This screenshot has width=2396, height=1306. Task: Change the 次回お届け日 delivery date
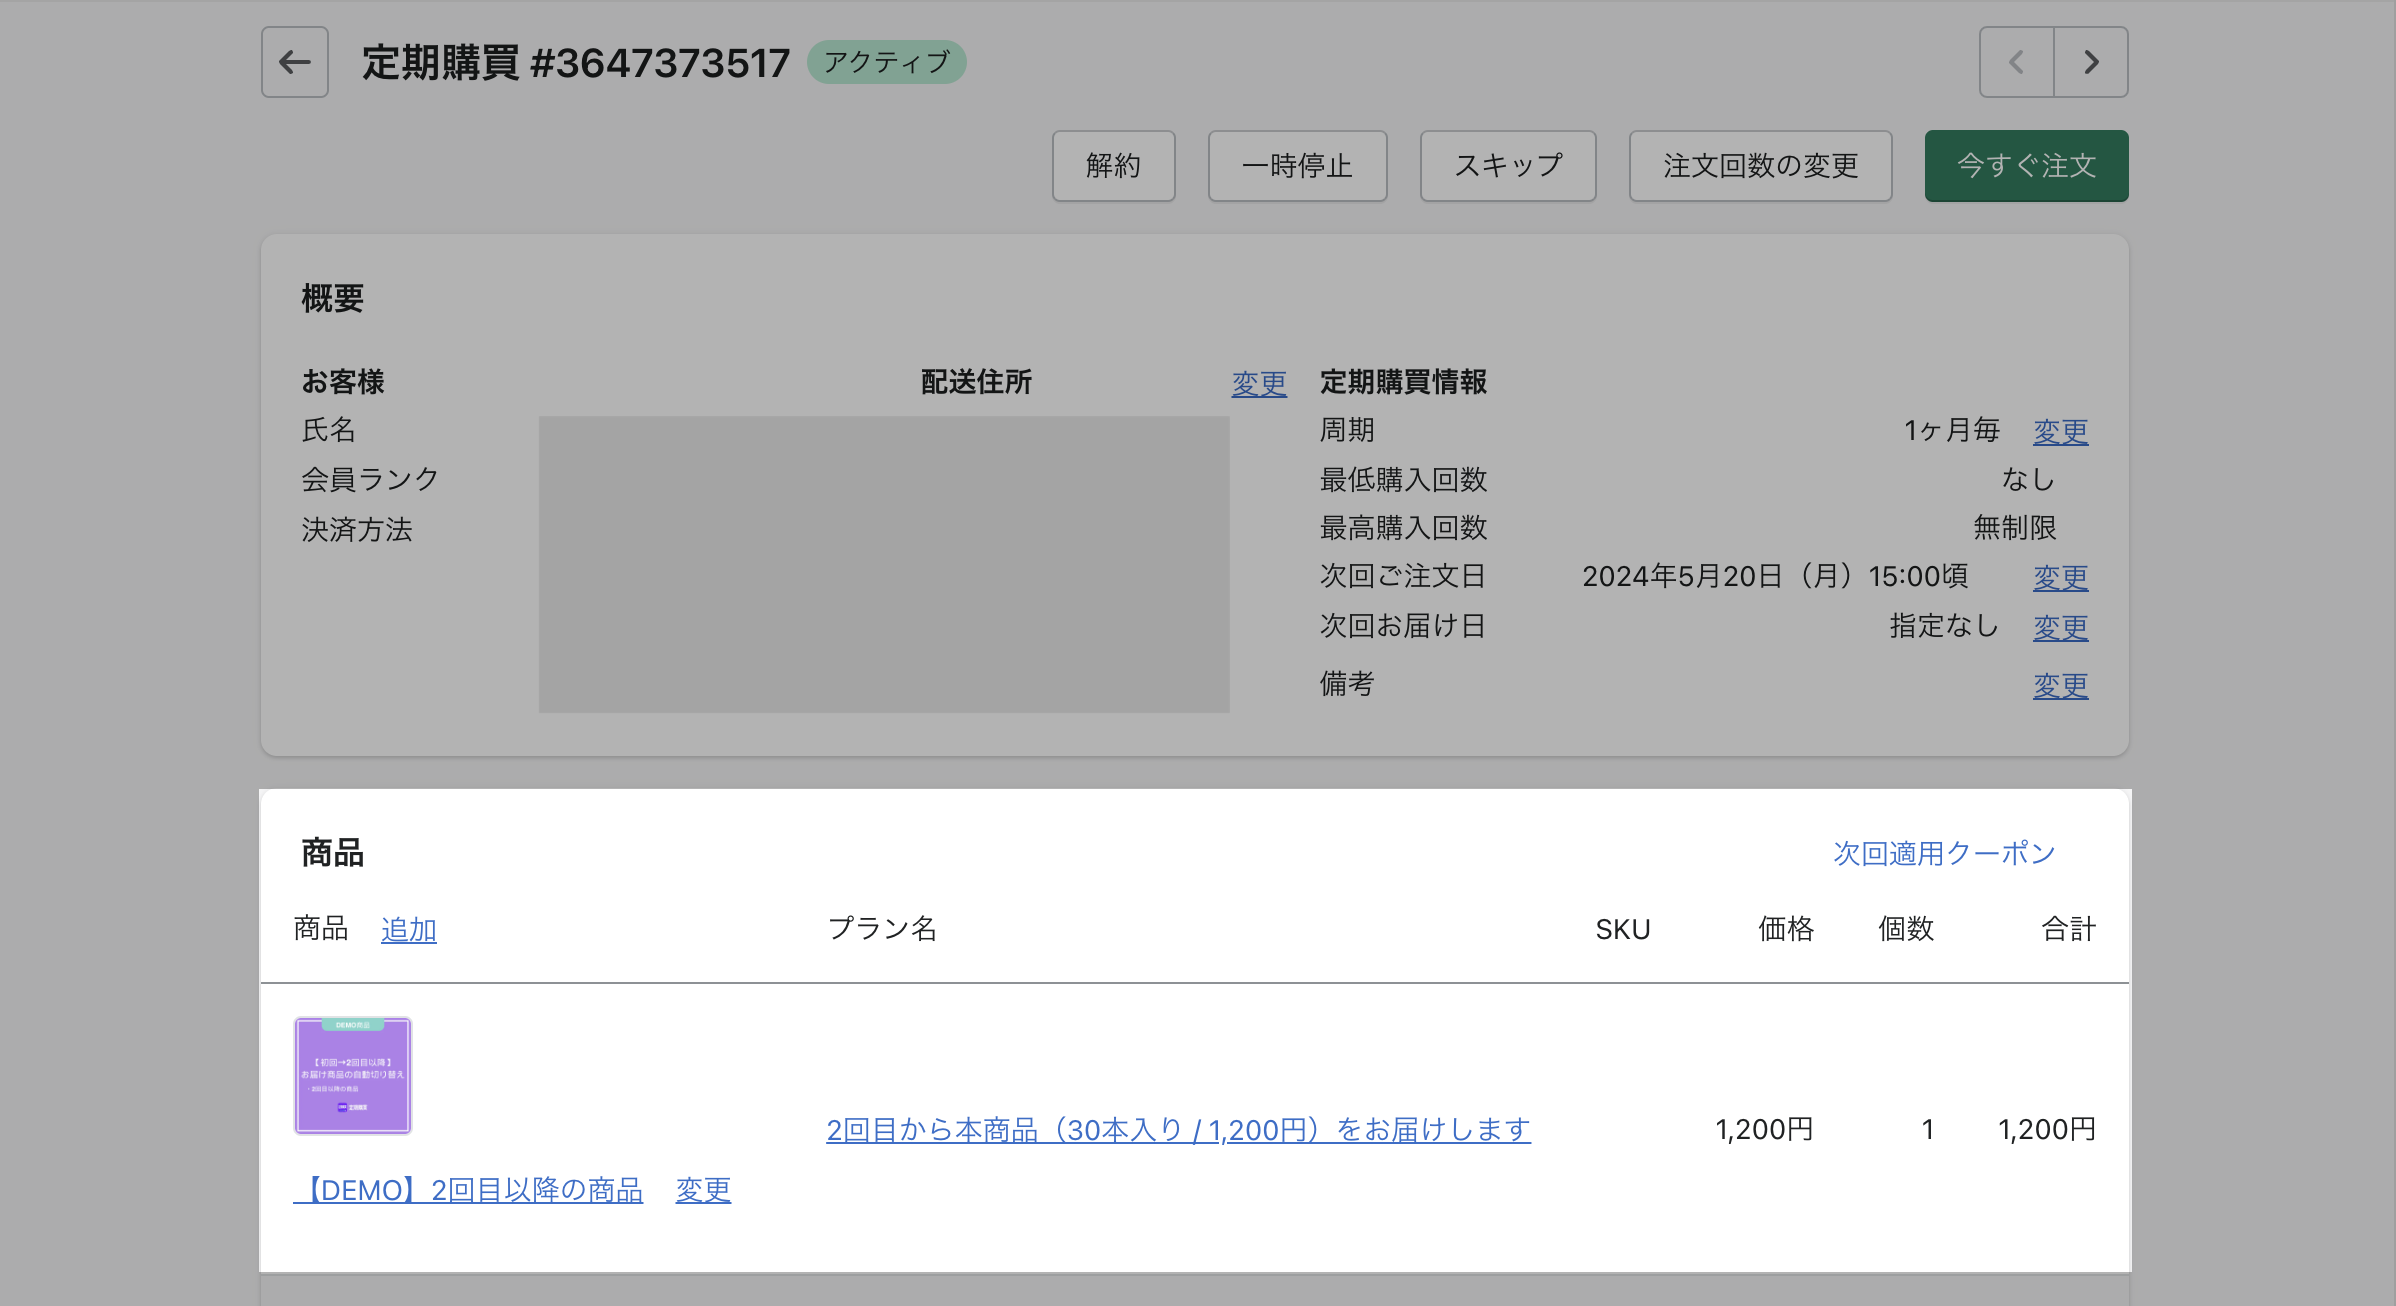2060,627
